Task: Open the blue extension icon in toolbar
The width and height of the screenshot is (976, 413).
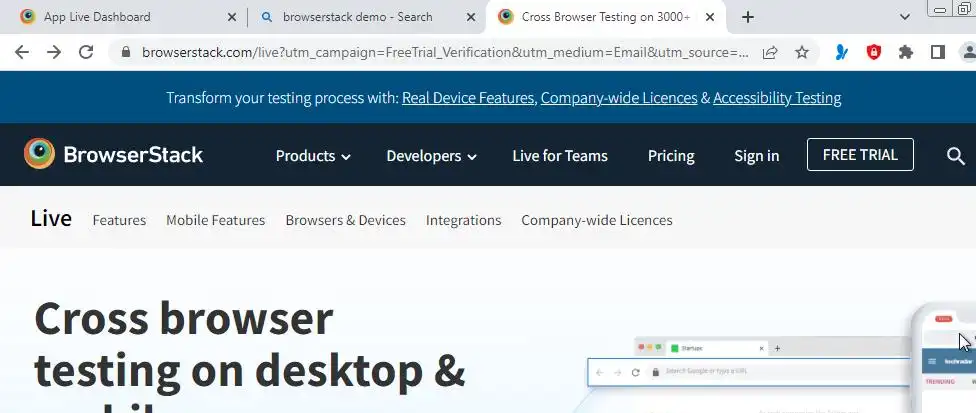Action: tap(842, 52)
